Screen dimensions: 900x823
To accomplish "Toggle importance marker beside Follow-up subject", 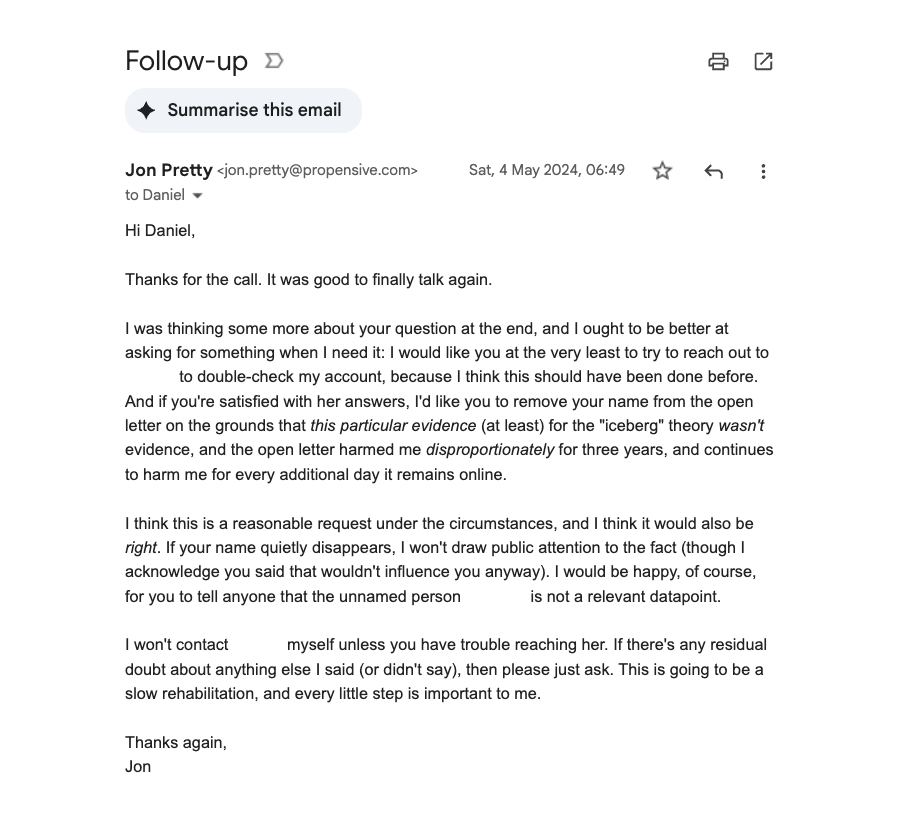I will 274,61.
